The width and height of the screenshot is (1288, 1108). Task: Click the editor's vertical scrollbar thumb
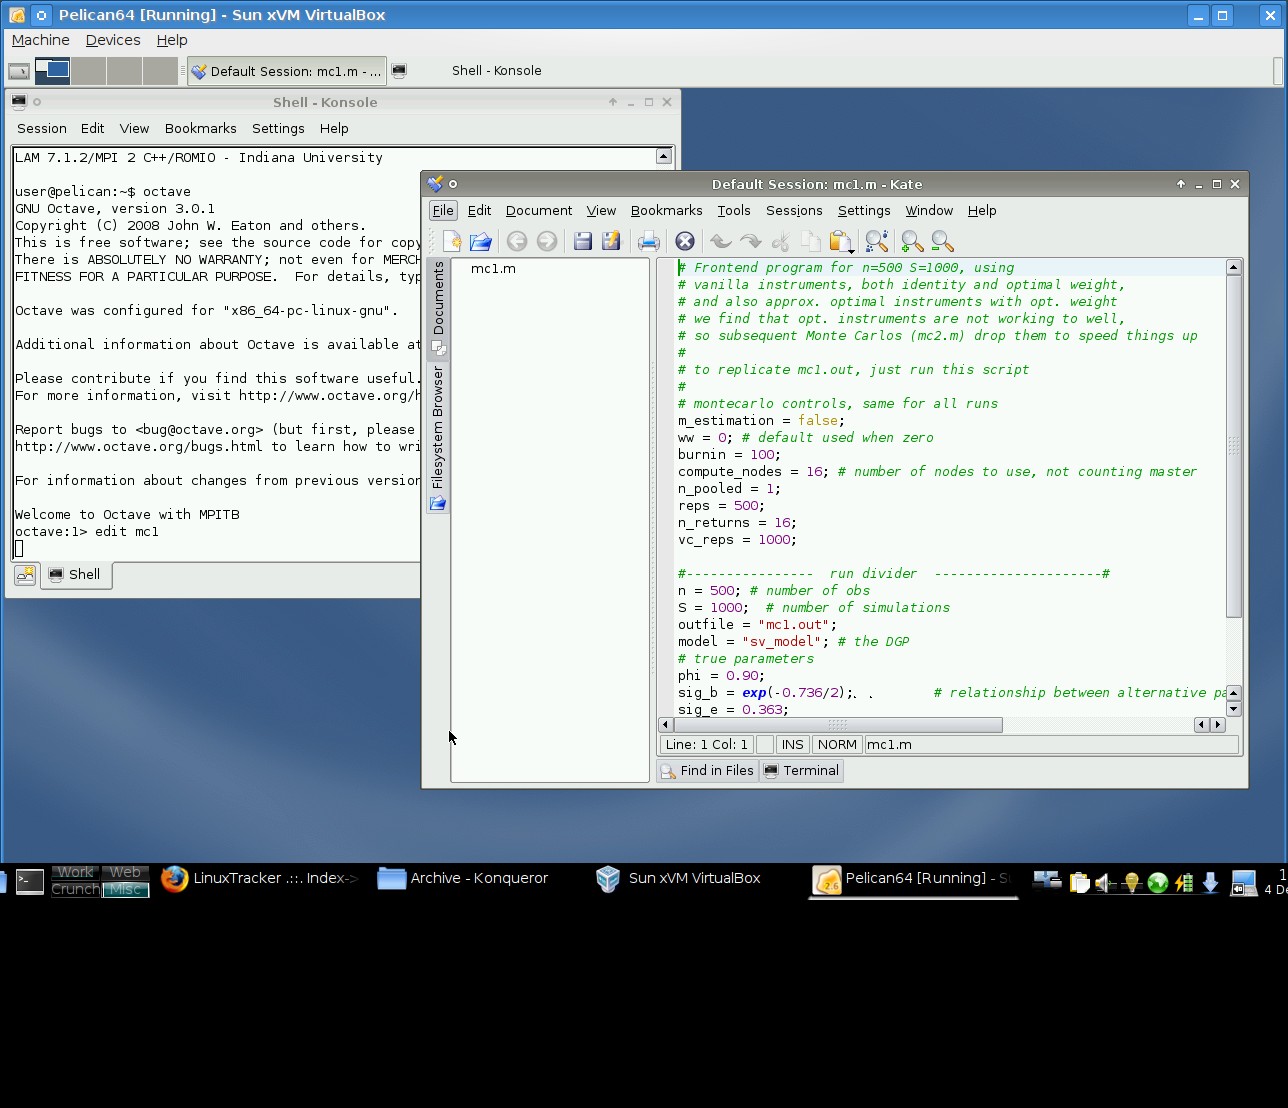(1234, 446)
